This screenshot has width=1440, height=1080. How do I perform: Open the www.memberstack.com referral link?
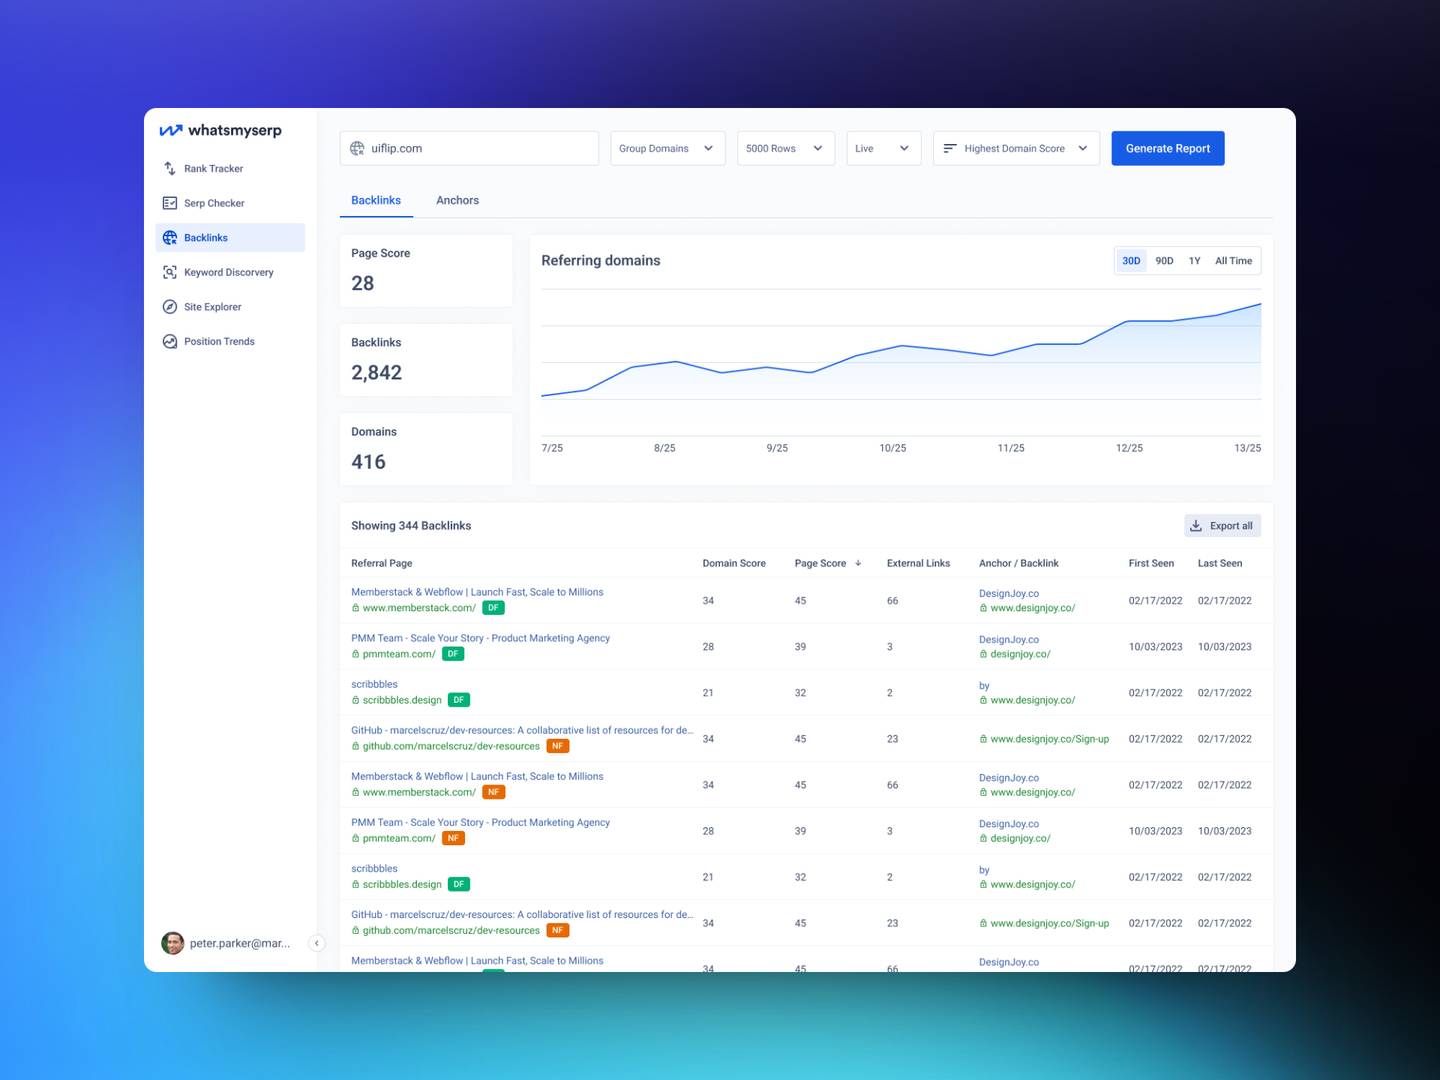(x=418, y=608)
